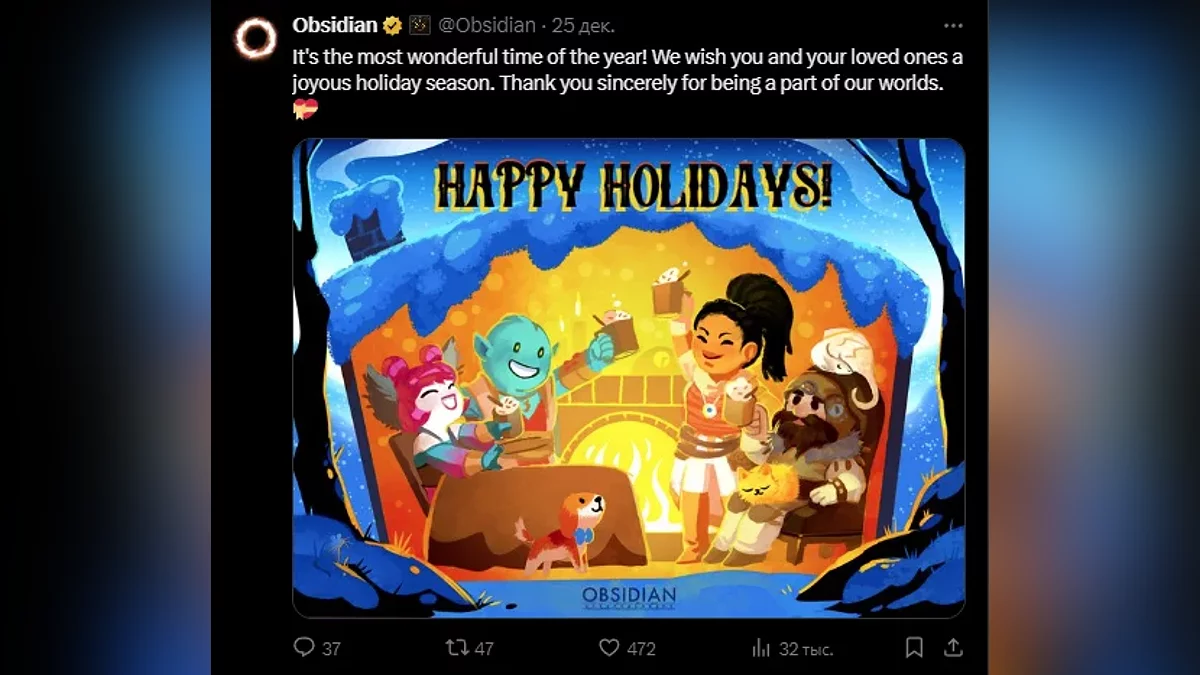The width and height of the screenshot is (1200, 675).
Task: Click the gold verified badge
Action: coord(393,26)
